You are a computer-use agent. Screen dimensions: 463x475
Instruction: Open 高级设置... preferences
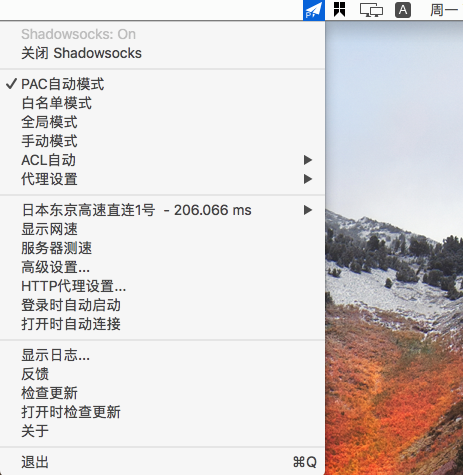(162, 267)
